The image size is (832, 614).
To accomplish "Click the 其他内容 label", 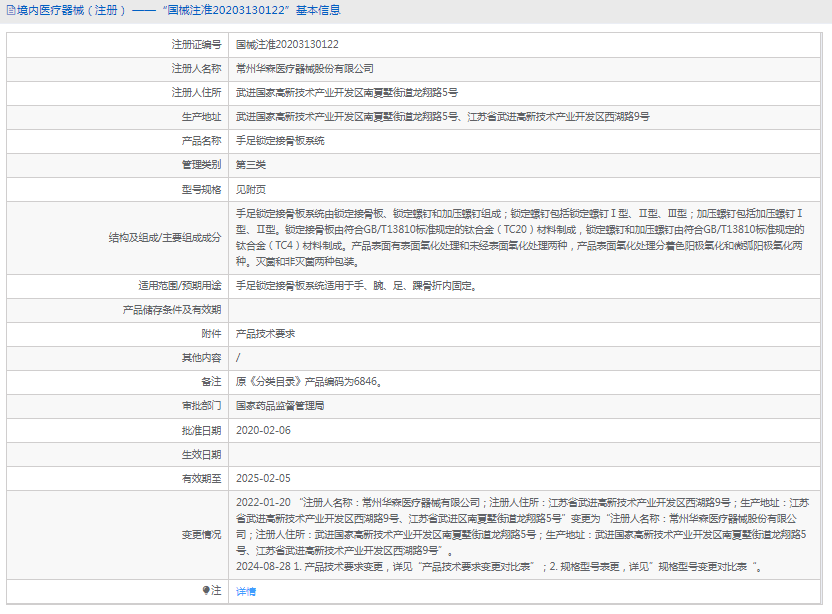I will point(201,358).
